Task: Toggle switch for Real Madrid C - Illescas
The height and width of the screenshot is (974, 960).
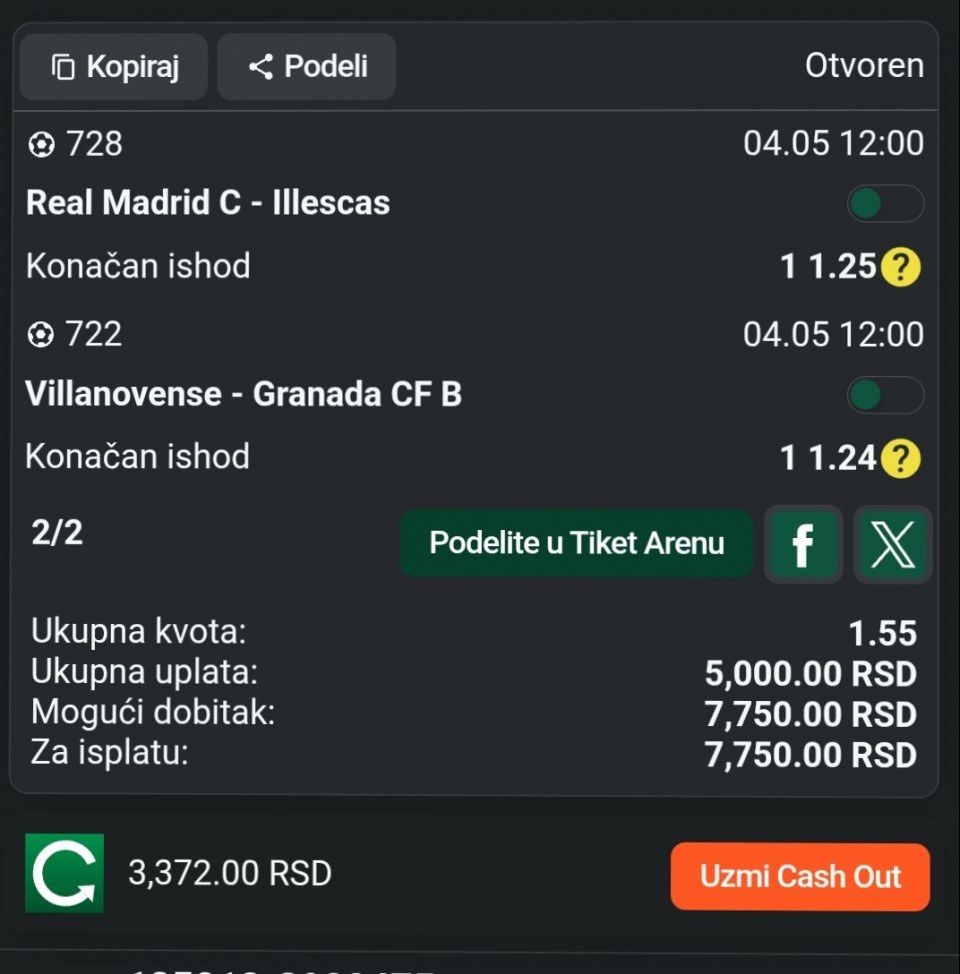Action: click(885, 203)
